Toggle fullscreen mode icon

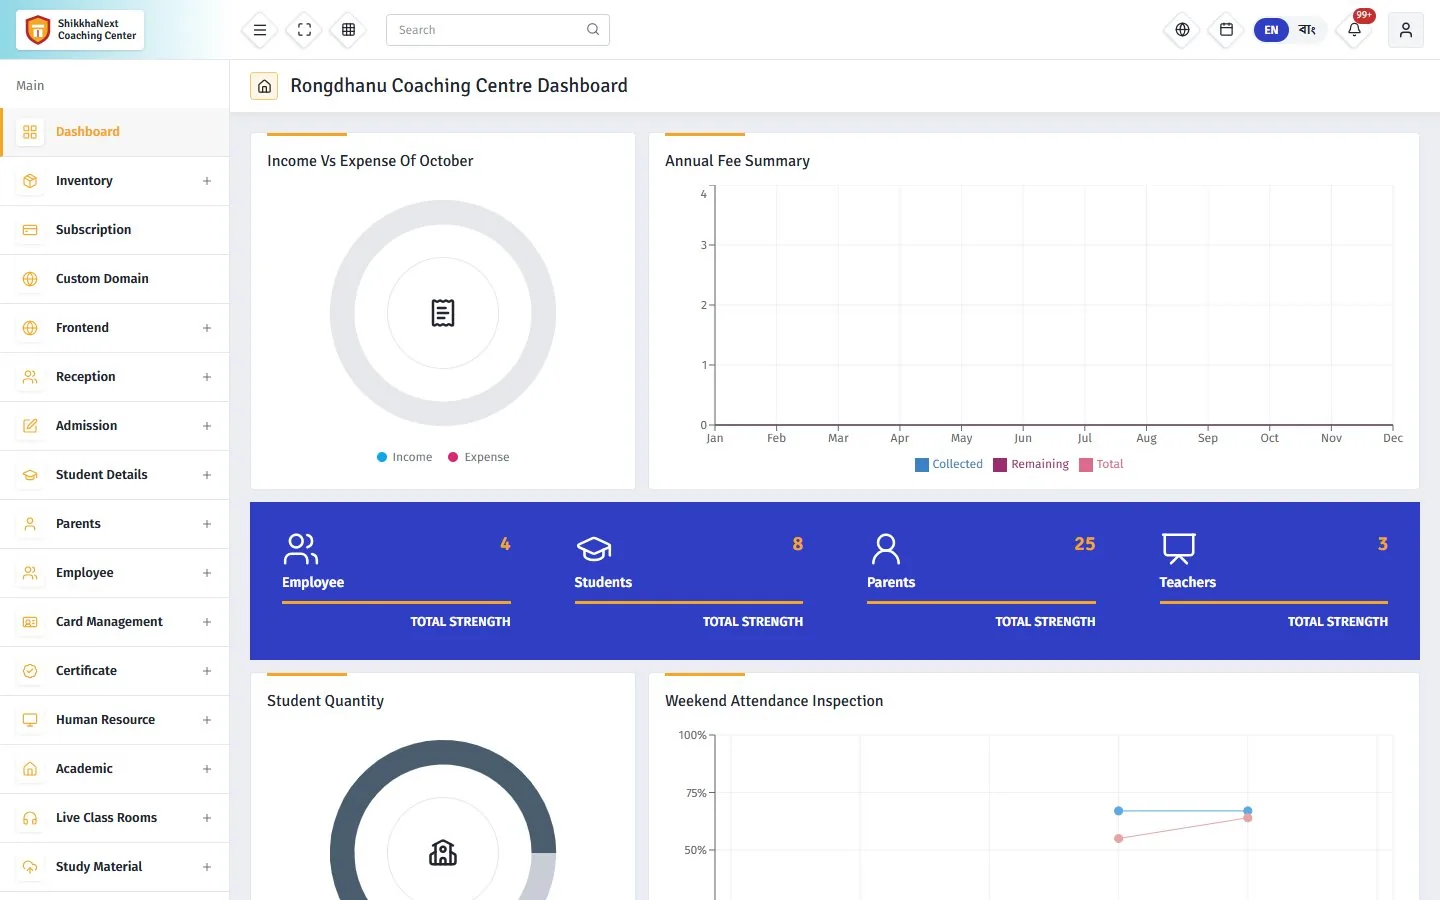pyautogui.click(x=305, y=30)
